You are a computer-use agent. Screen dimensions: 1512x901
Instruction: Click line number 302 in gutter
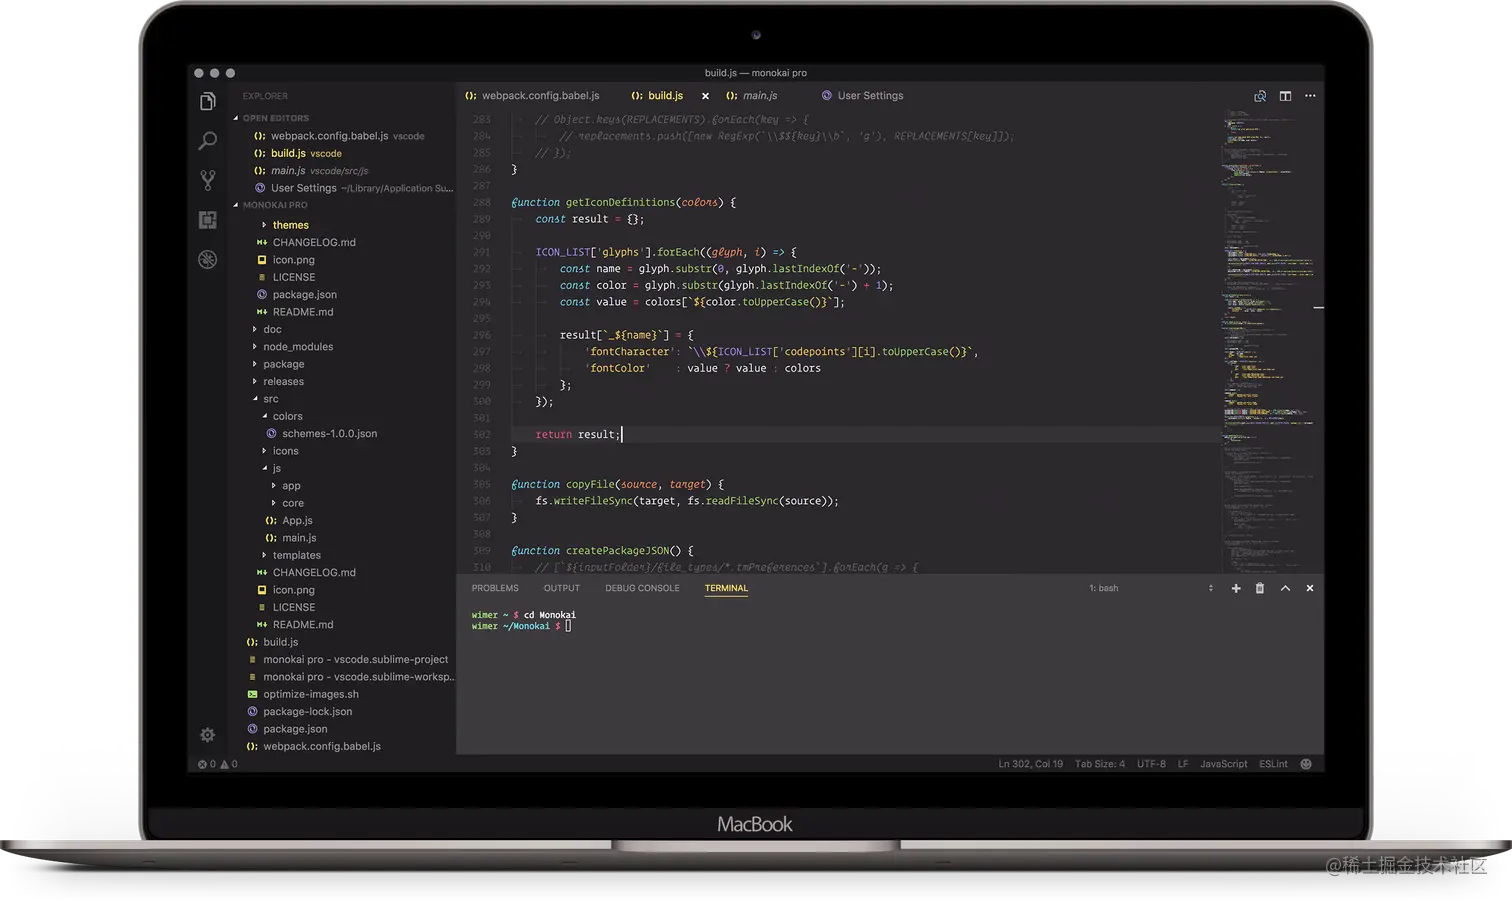[482, 435]
